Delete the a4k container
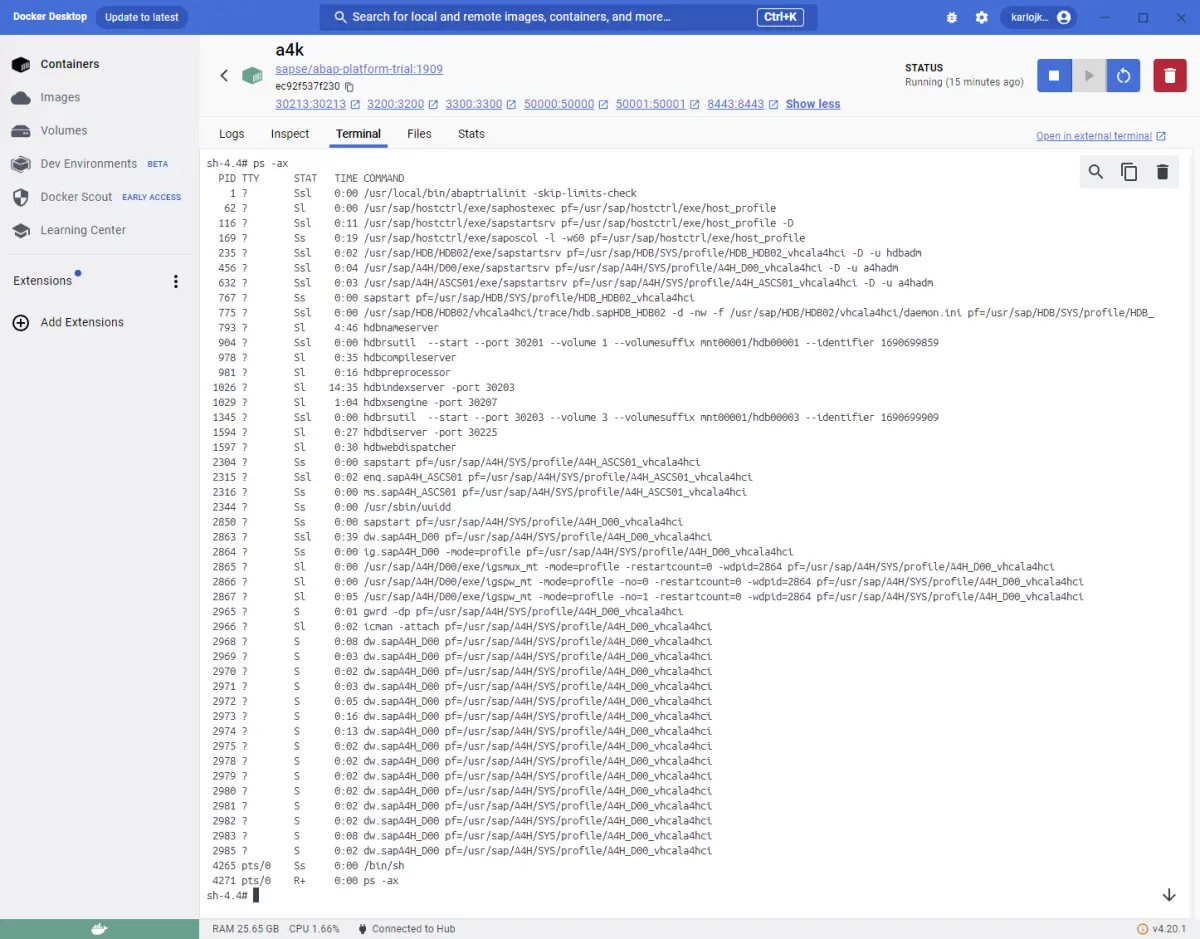The width and height of the screenshot is (1200, 939). (1170, 75)
